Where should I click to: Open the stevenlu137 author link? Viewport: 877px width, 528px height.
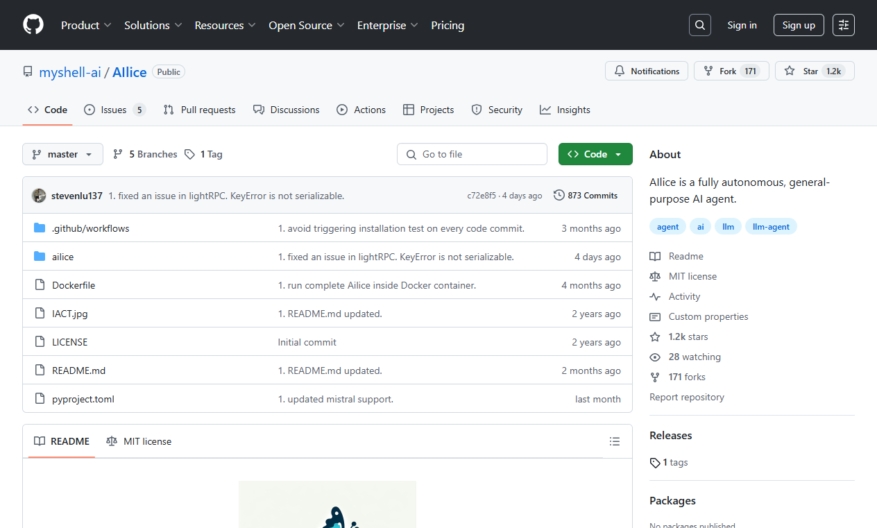click(x=77, y=196)
